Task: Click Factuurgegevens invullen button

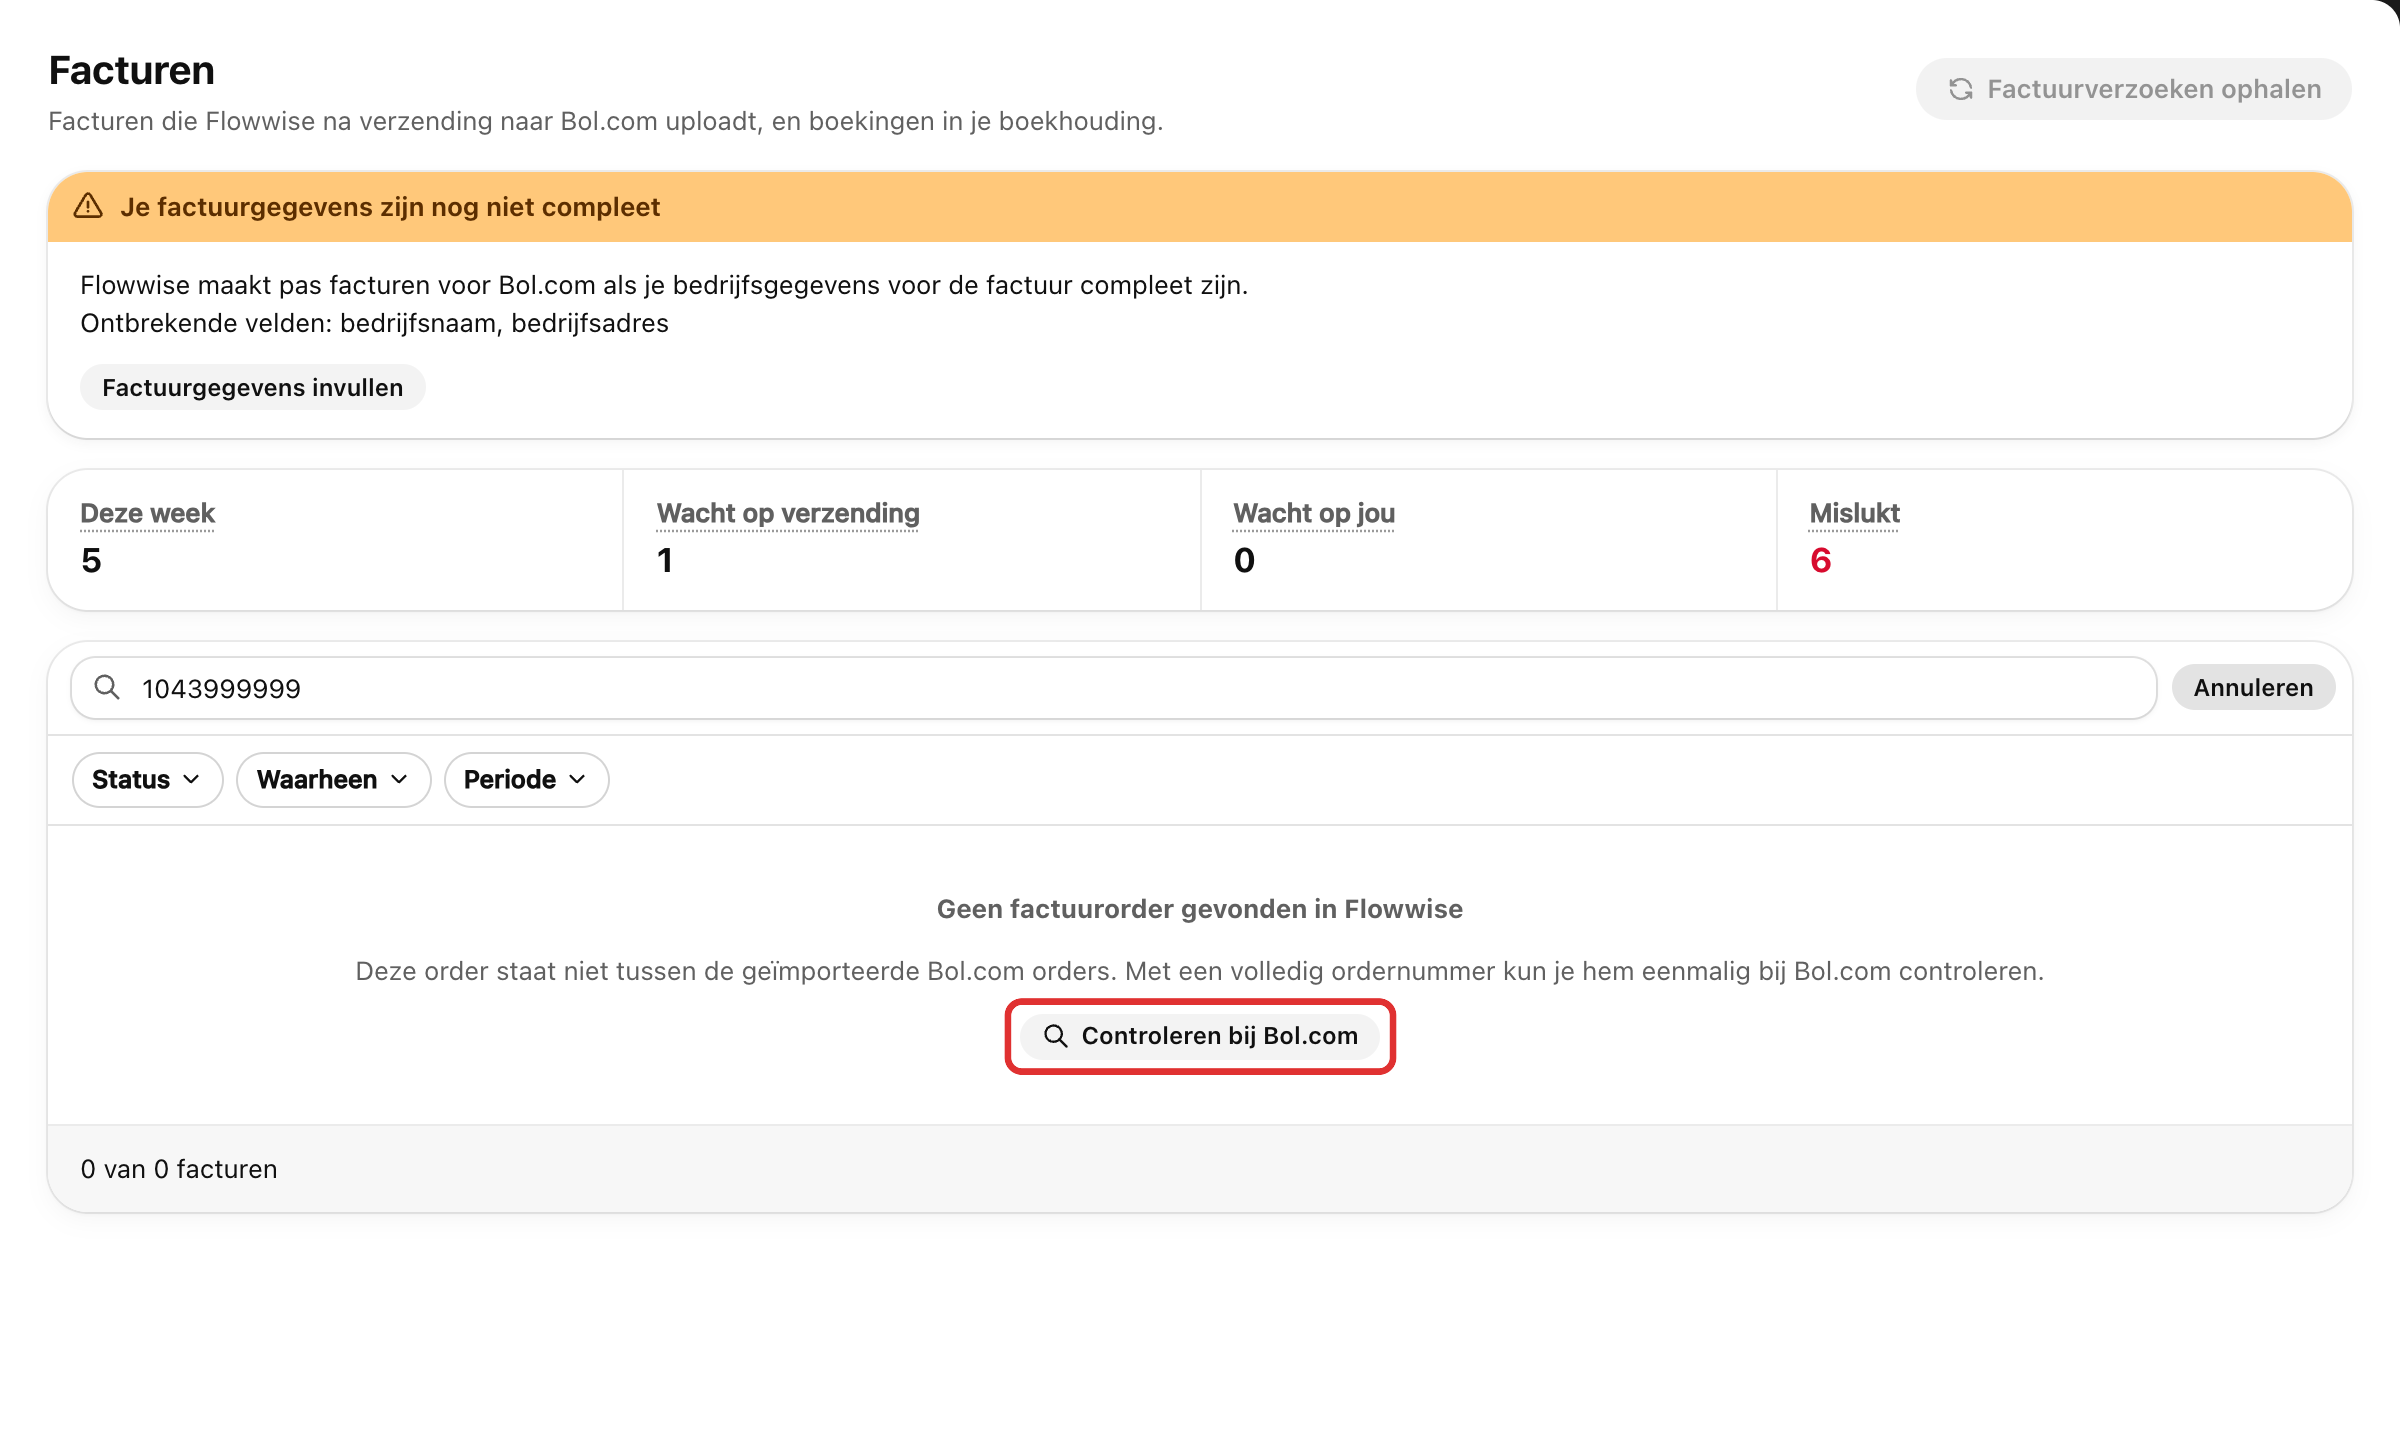Action: [x=253, y=387]
